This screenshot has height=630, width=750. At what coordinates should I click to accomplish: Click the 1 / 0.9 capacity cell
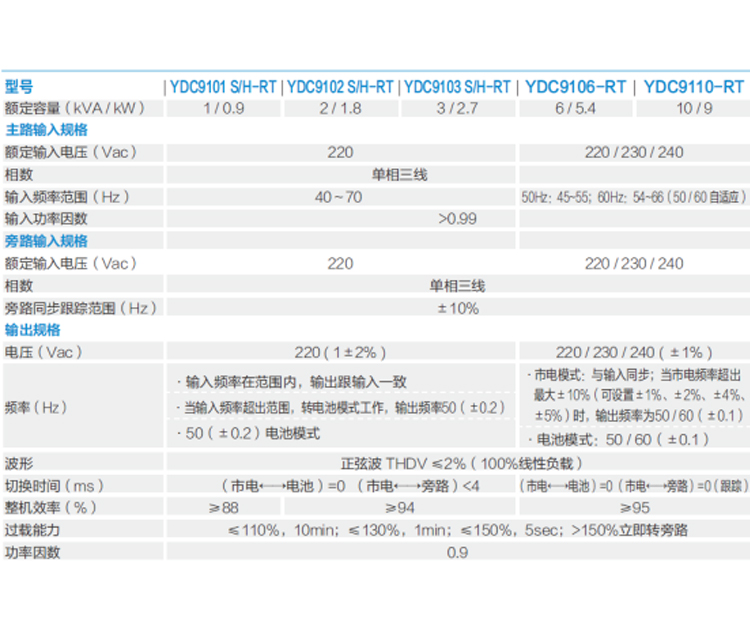pos(223,108)
